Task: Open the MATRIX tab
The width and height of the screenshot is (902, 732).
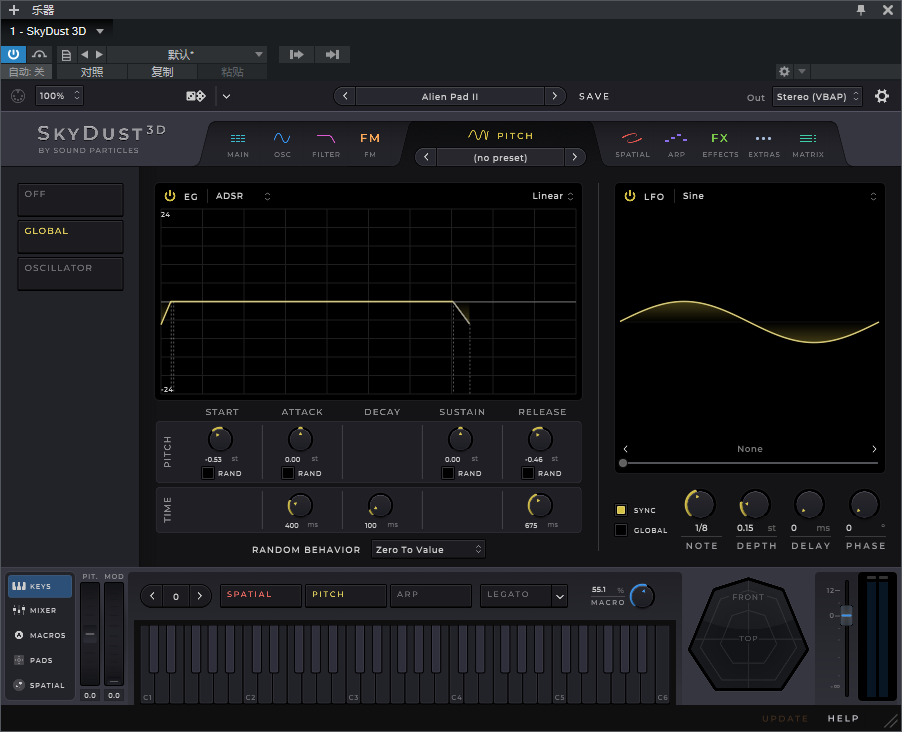Action: coord(808,145)
